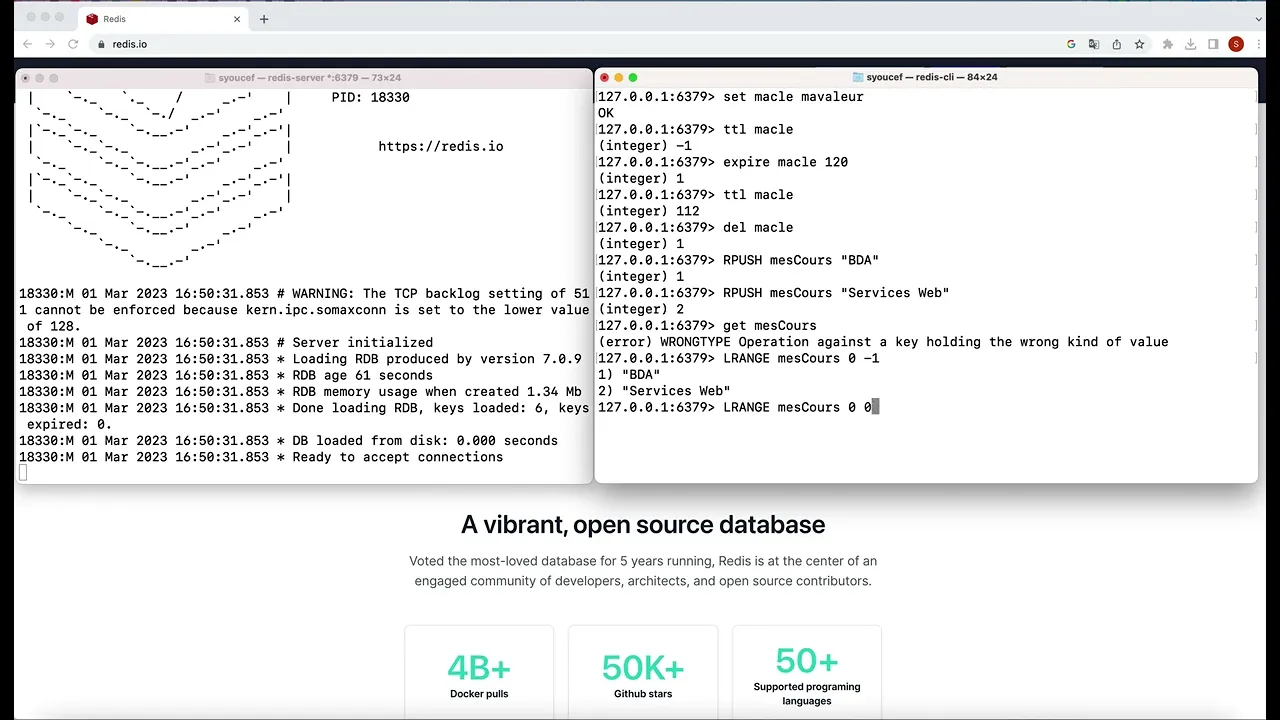Viewport: 1280px width, 720px height.
Task: Maximize the redis-cli terminal window
Action: click(632, 77)
